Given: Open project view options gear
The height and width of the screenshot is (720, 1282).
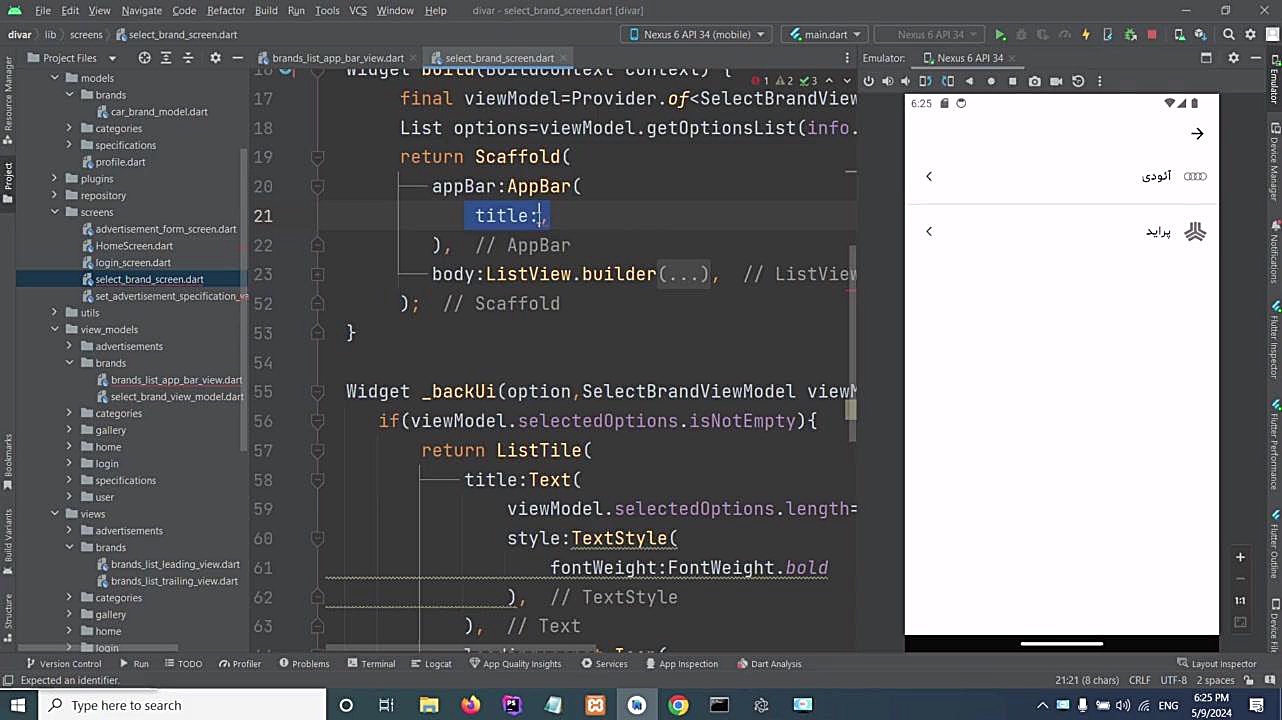Looking at the screenshot, I should (x=215, y=58).
